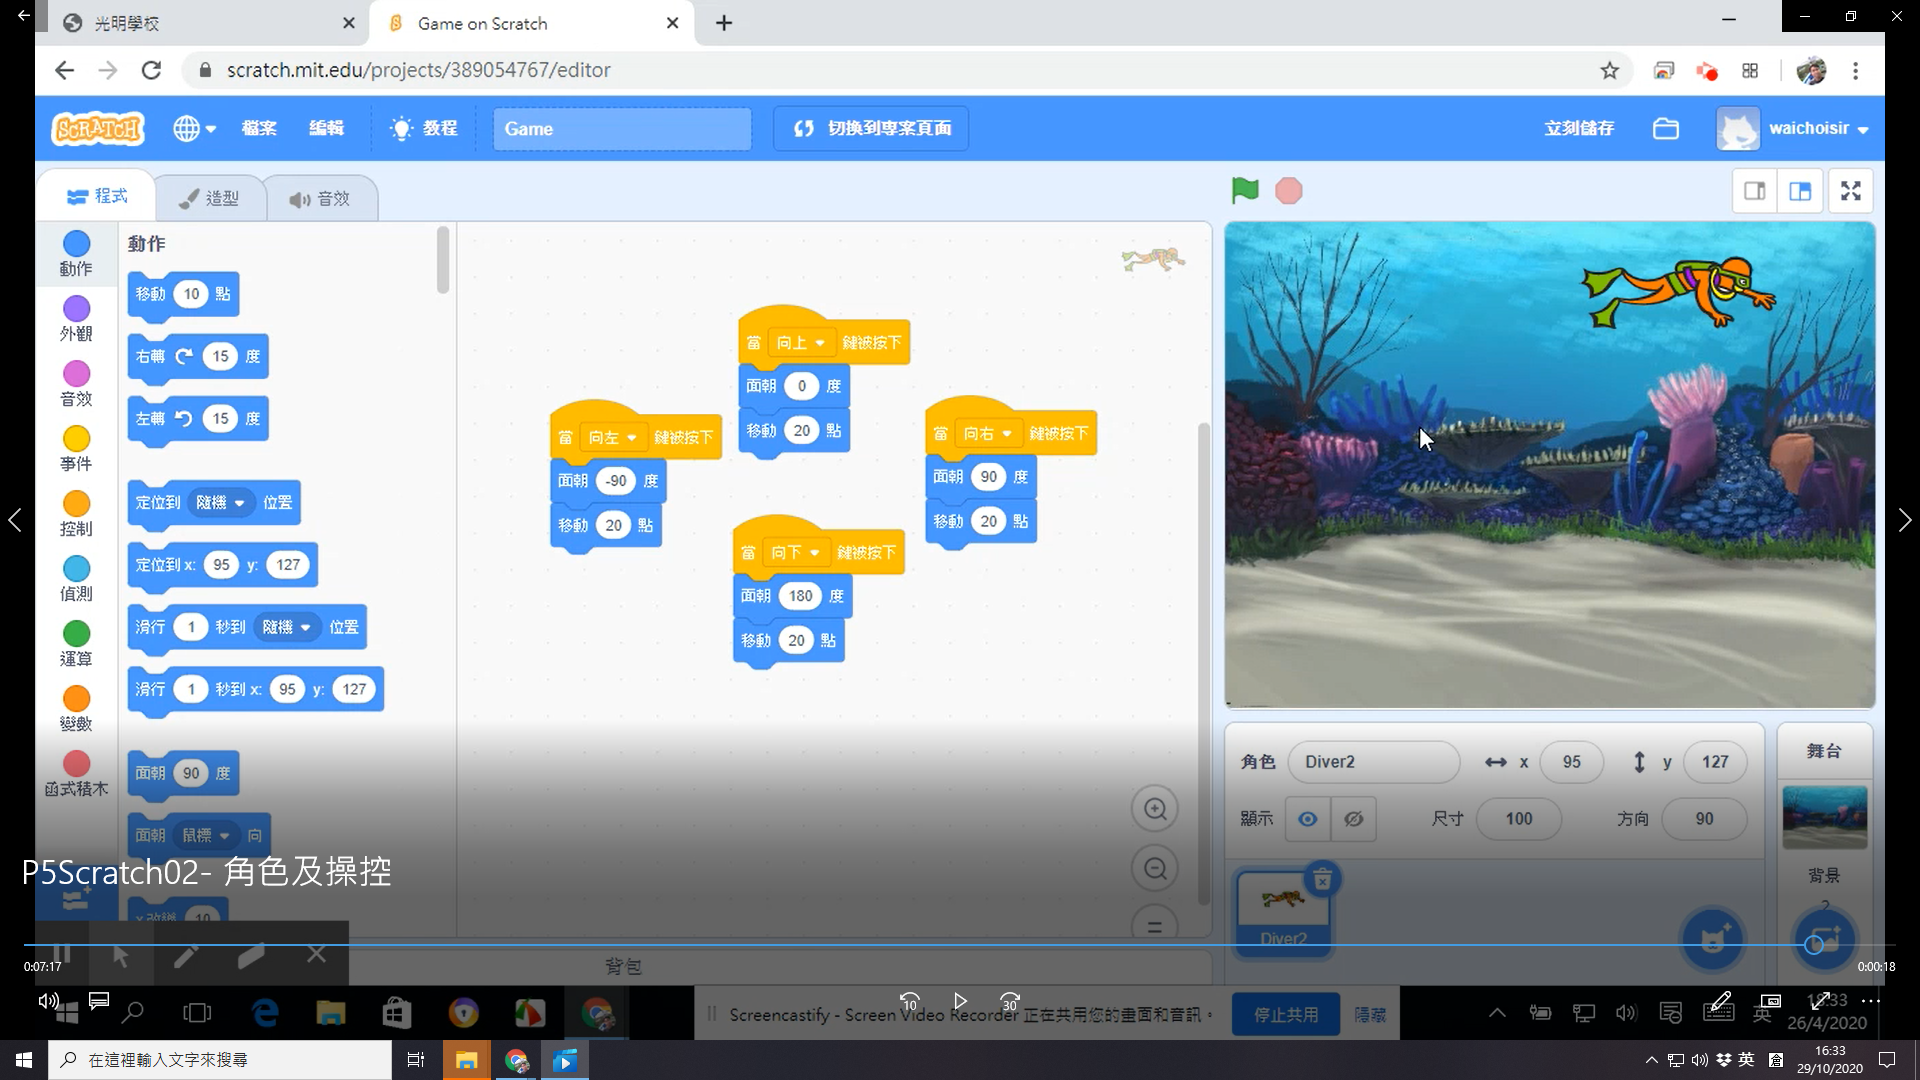Viewport: 1920px width, 1080px height.
Task: Zoom out the script workspace
Action: tap(1155, 868)
